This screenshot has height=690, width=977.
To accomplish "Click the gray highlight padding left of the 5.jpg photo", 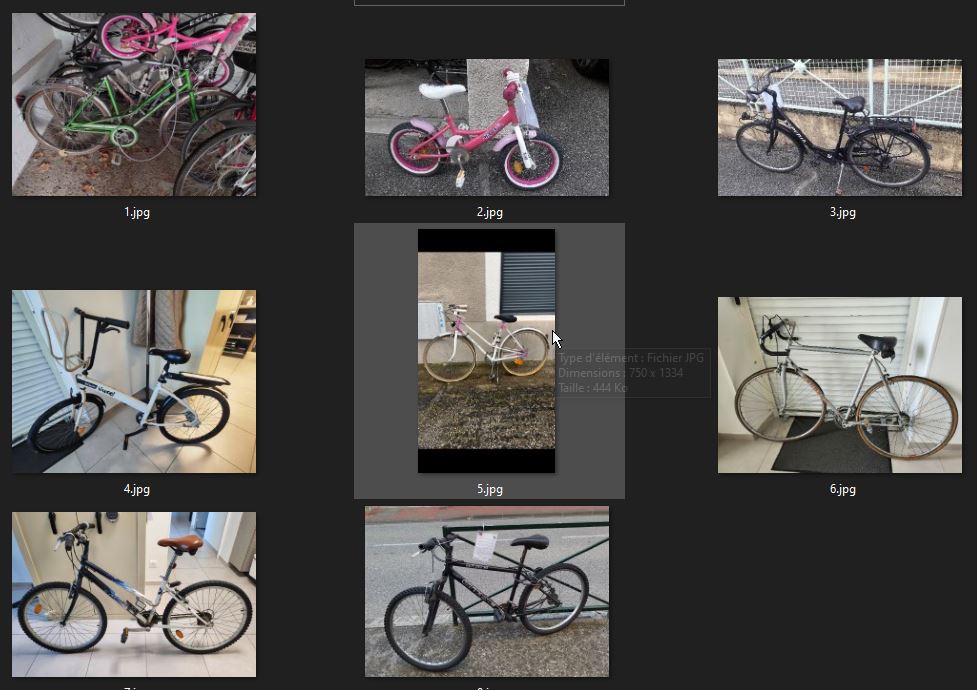I will (386, 351).
